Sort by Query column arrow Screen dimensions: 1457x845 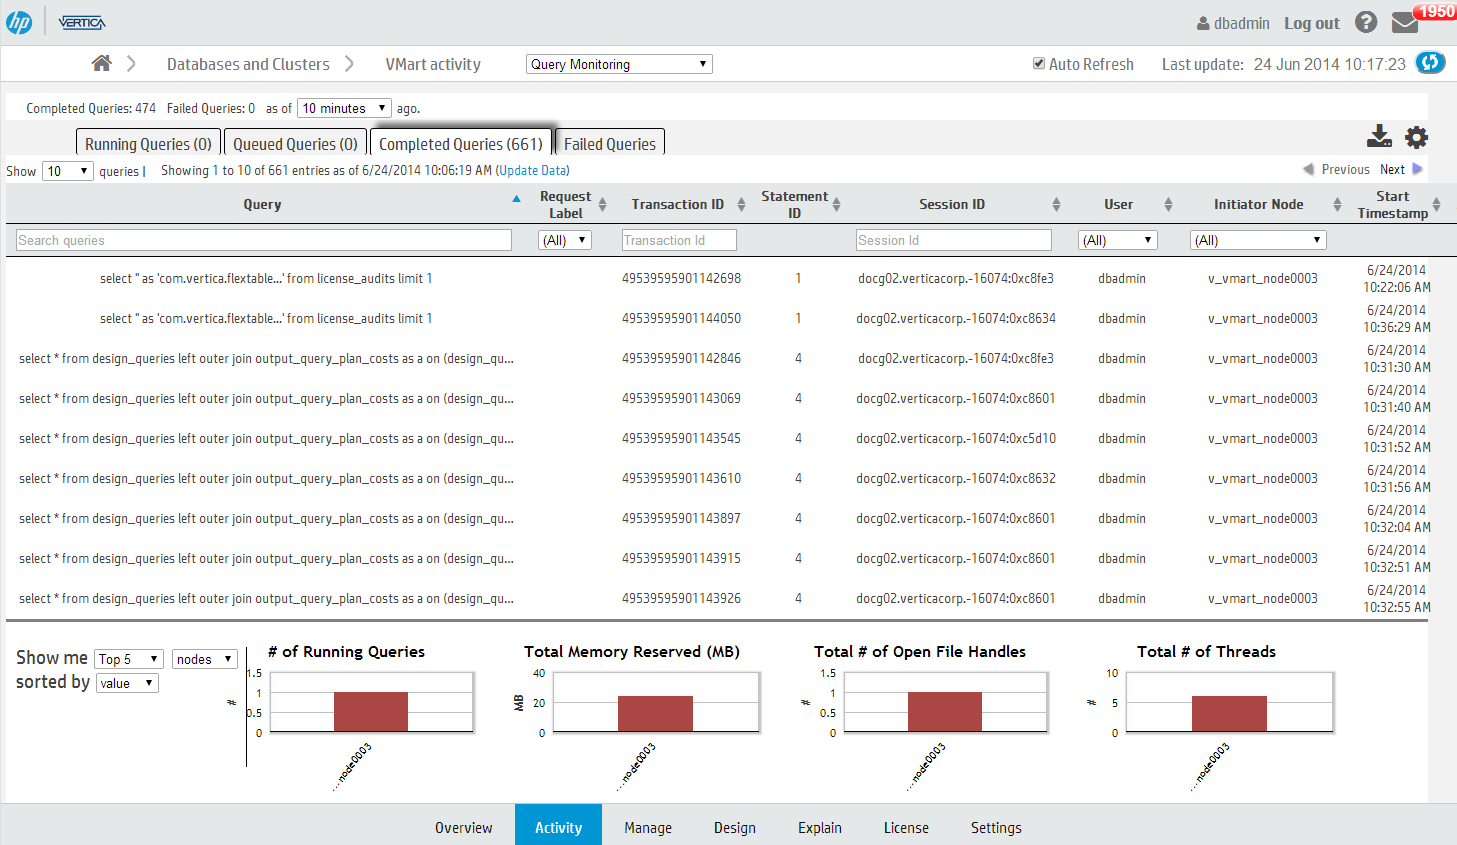point(516,199)
